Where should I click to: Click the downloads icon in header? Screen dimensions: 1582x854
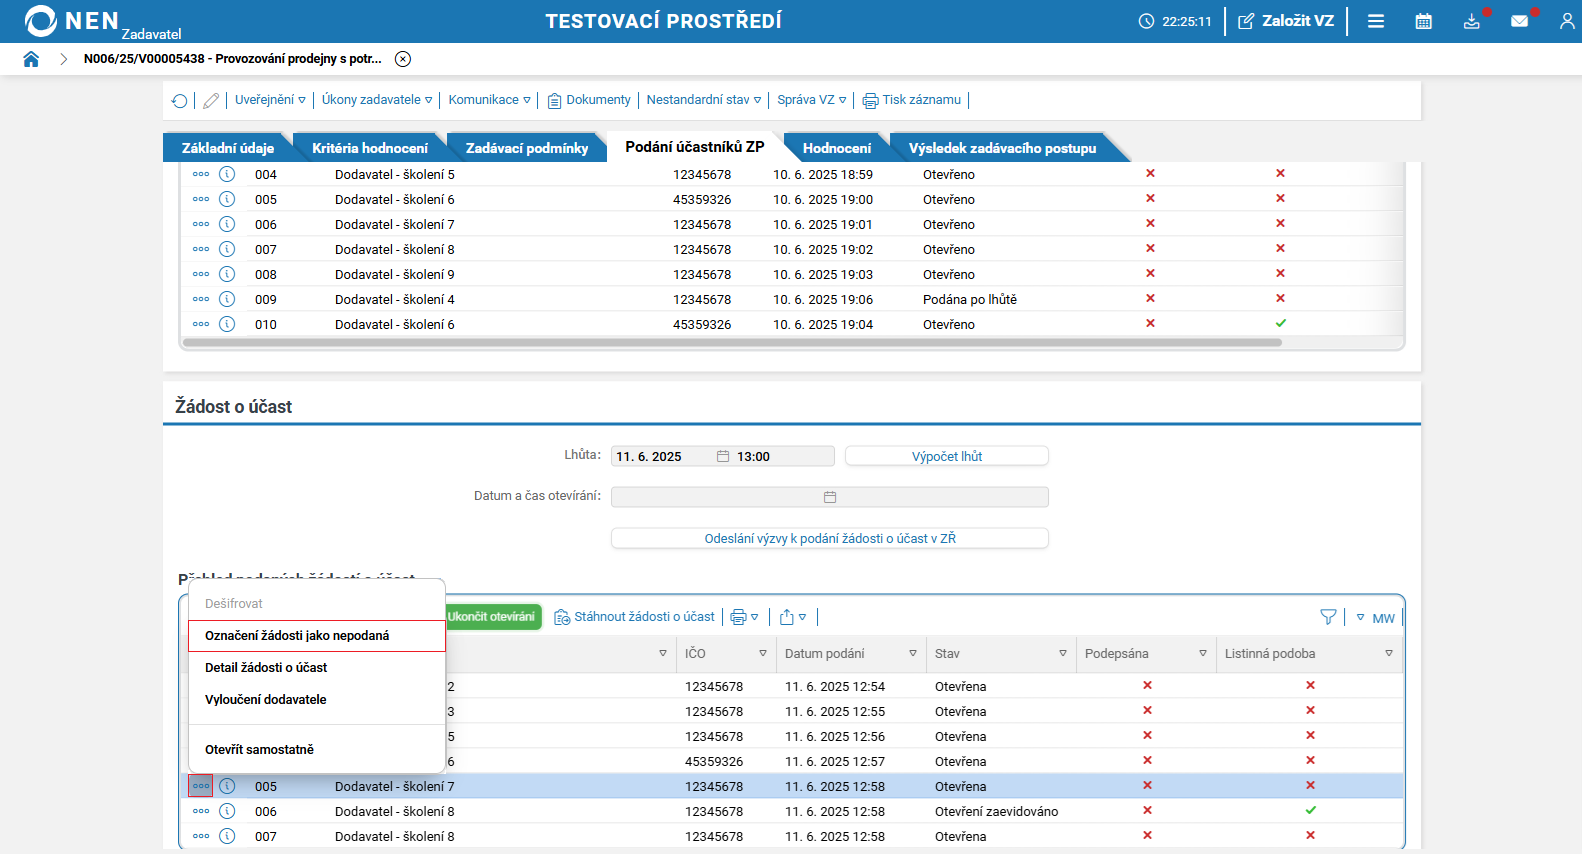pos(1471,21)
